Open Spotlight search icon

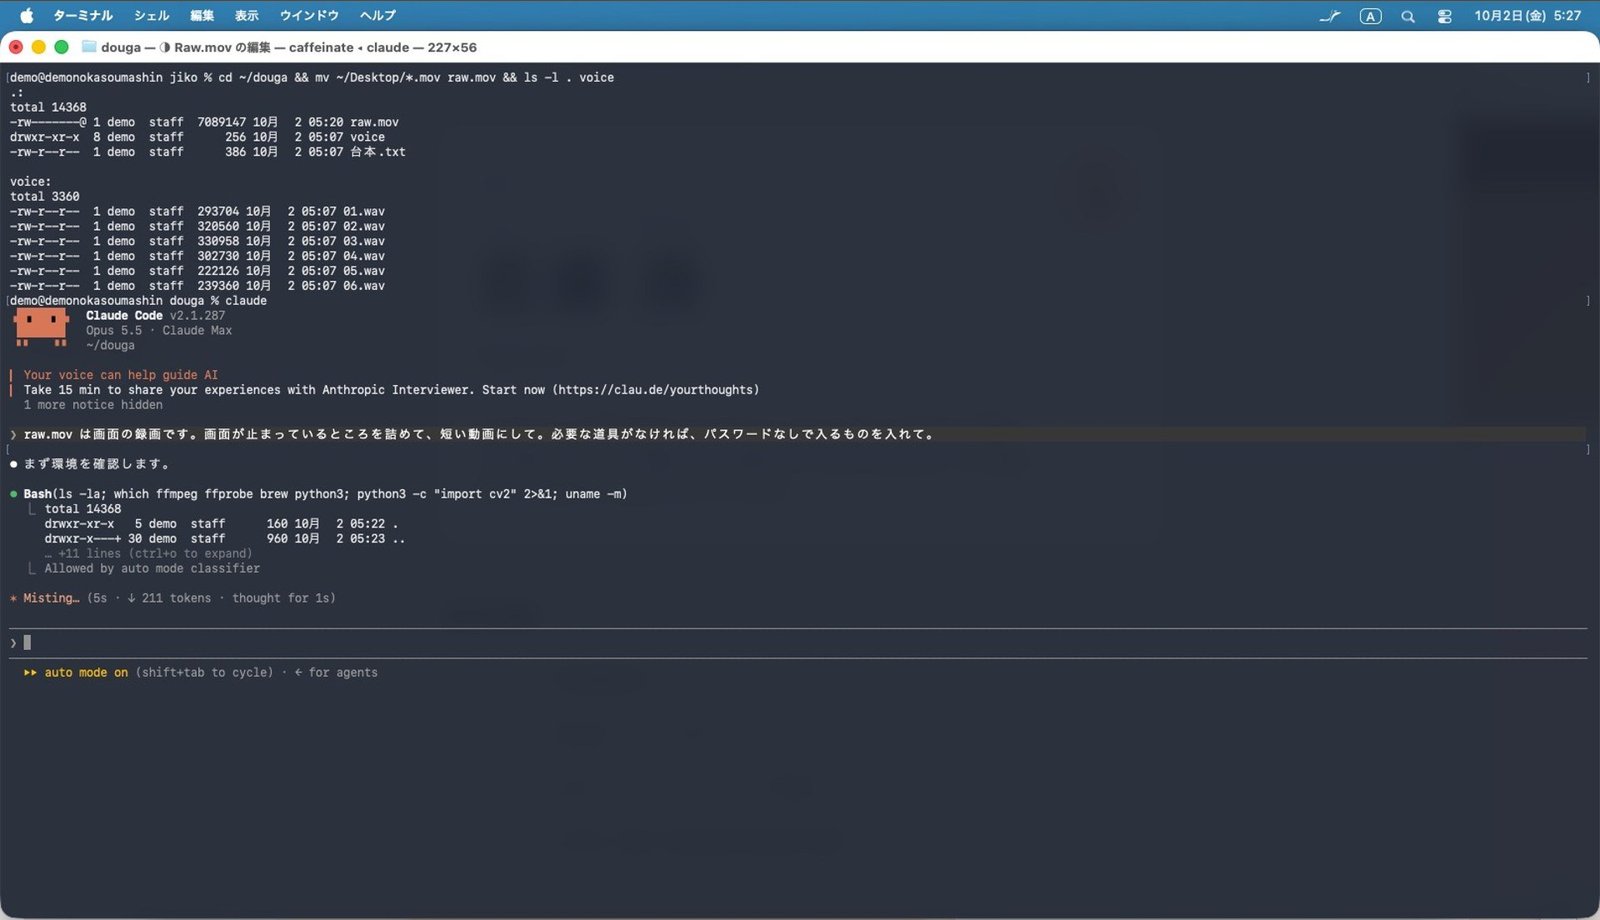pyautogui.click(x=1408, y=16)
